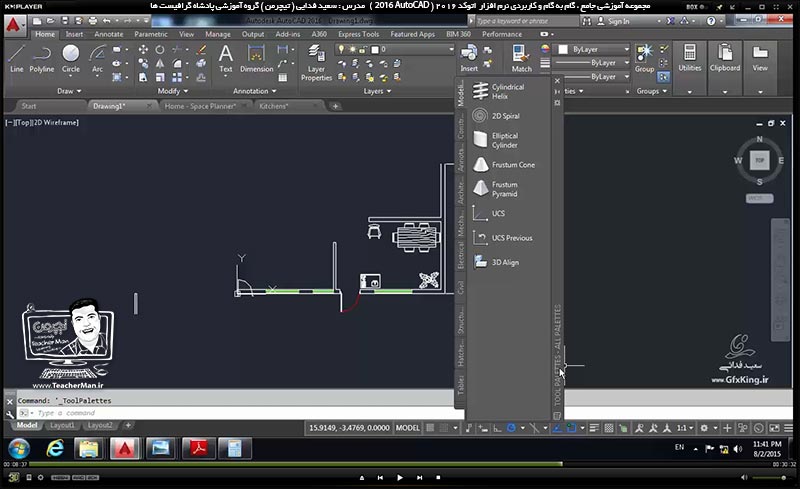800x489 pixels.
Task: Select Frustum Cone palette tool
Action: [505, 165]
